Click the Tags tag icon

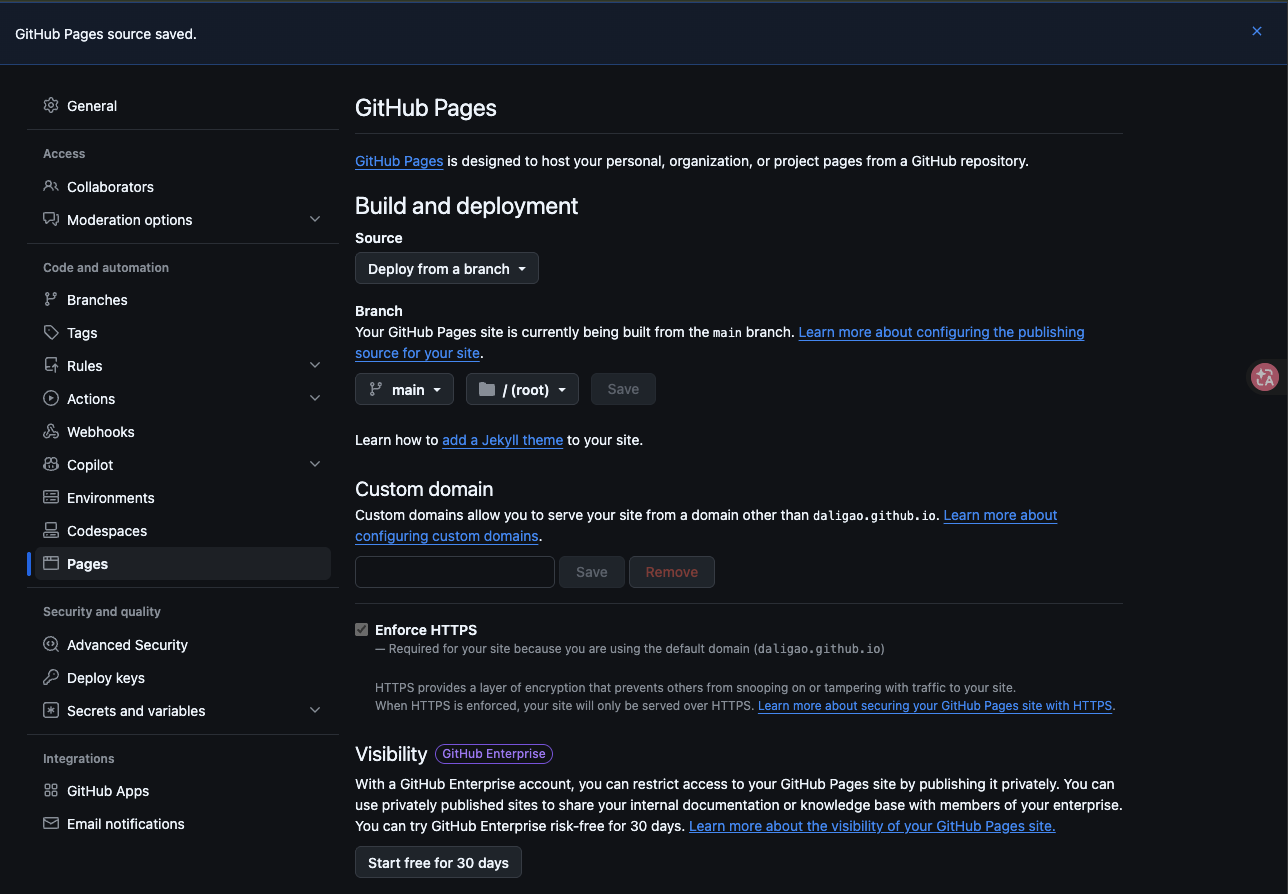pyautogui.click(x=51, y=332)
